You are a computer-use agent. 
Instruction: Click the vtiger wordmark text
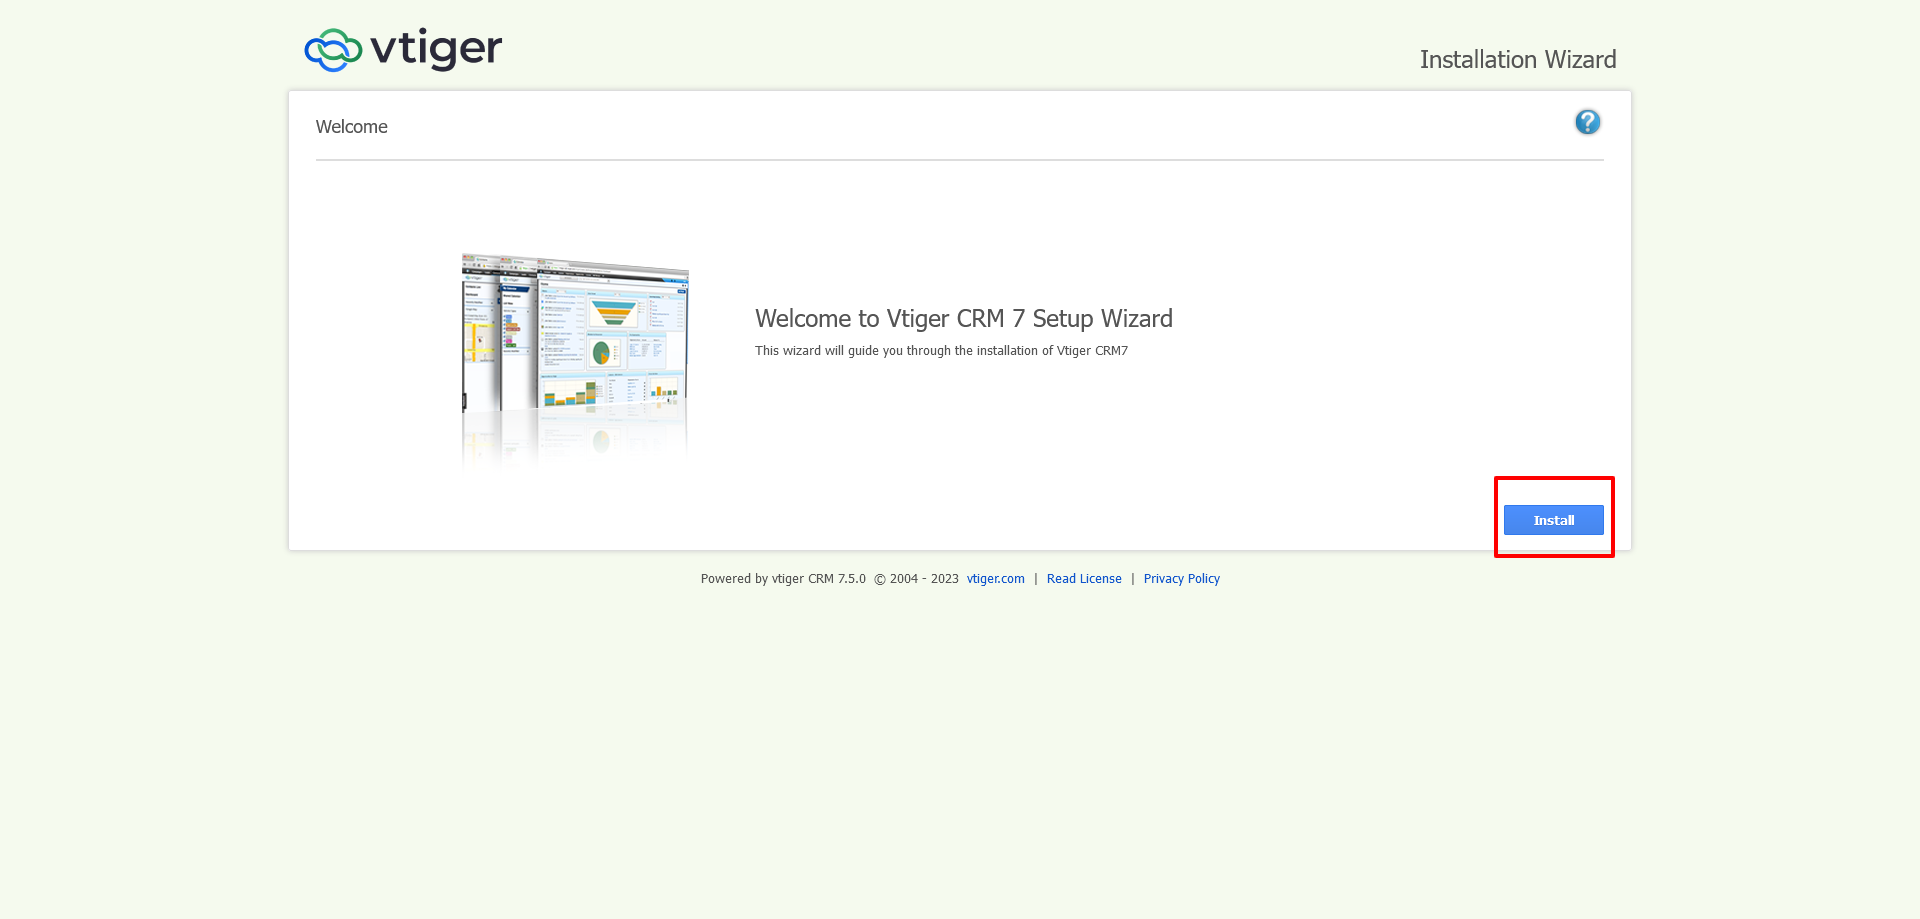[x=435, y=48]
